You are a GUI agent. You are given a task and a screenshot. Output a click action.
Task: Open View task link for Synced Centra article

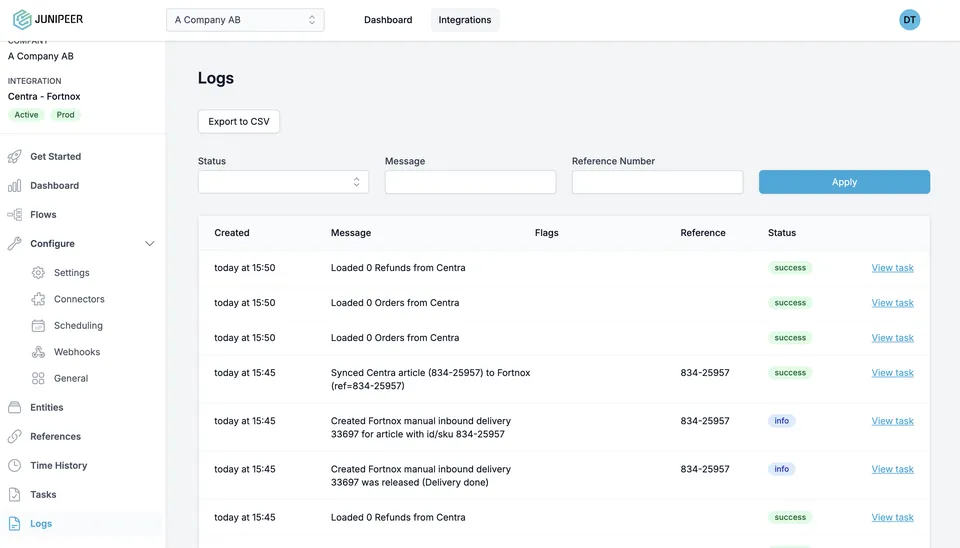pos(892,373)
